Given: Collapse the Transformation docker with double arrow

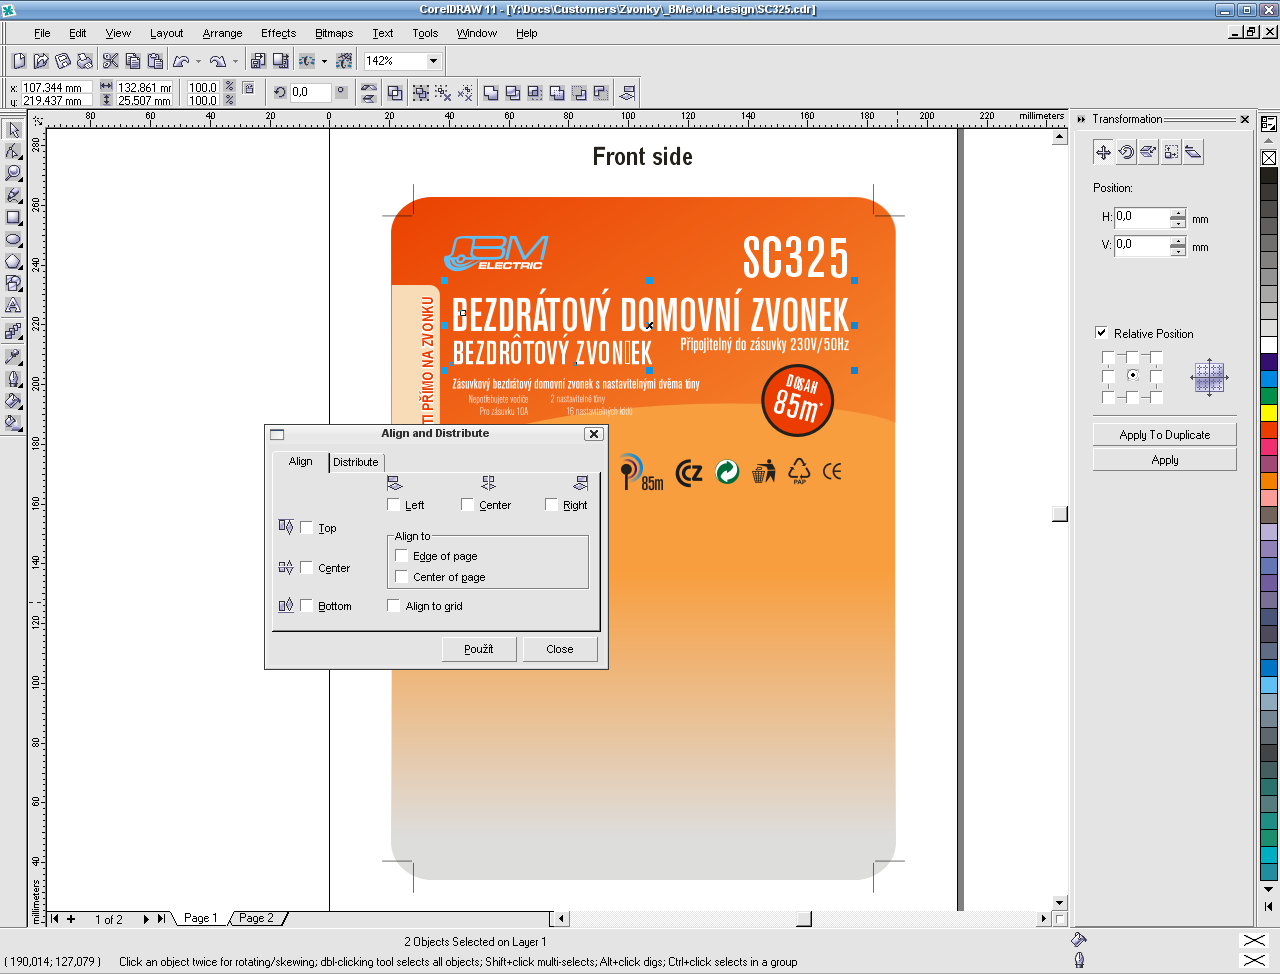Looking at the screenshot, I should point(1081,119).
